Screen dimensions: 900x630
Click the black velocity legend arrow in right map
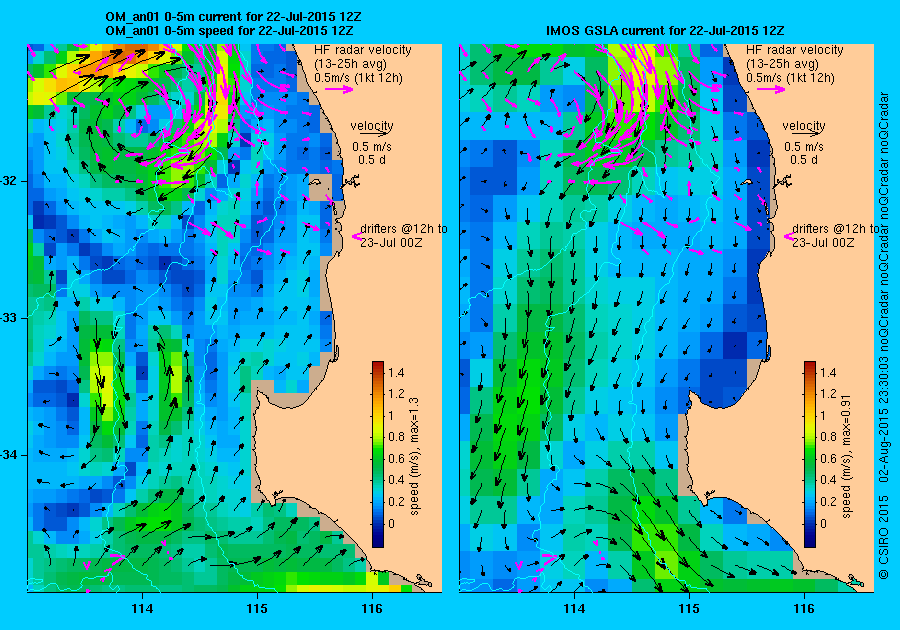(x=804, y=133)
